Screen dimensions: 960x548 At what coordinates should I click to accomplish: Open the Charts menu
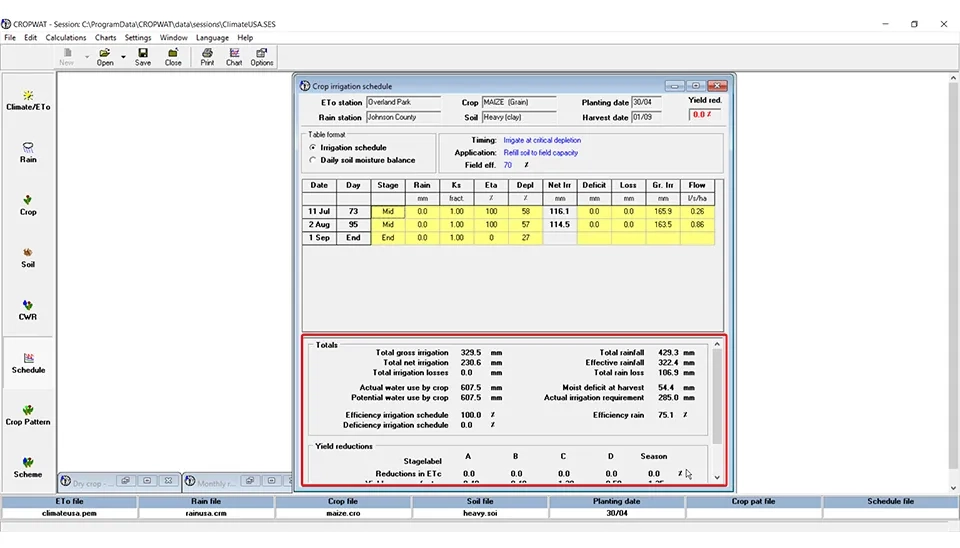click(106, 38)
